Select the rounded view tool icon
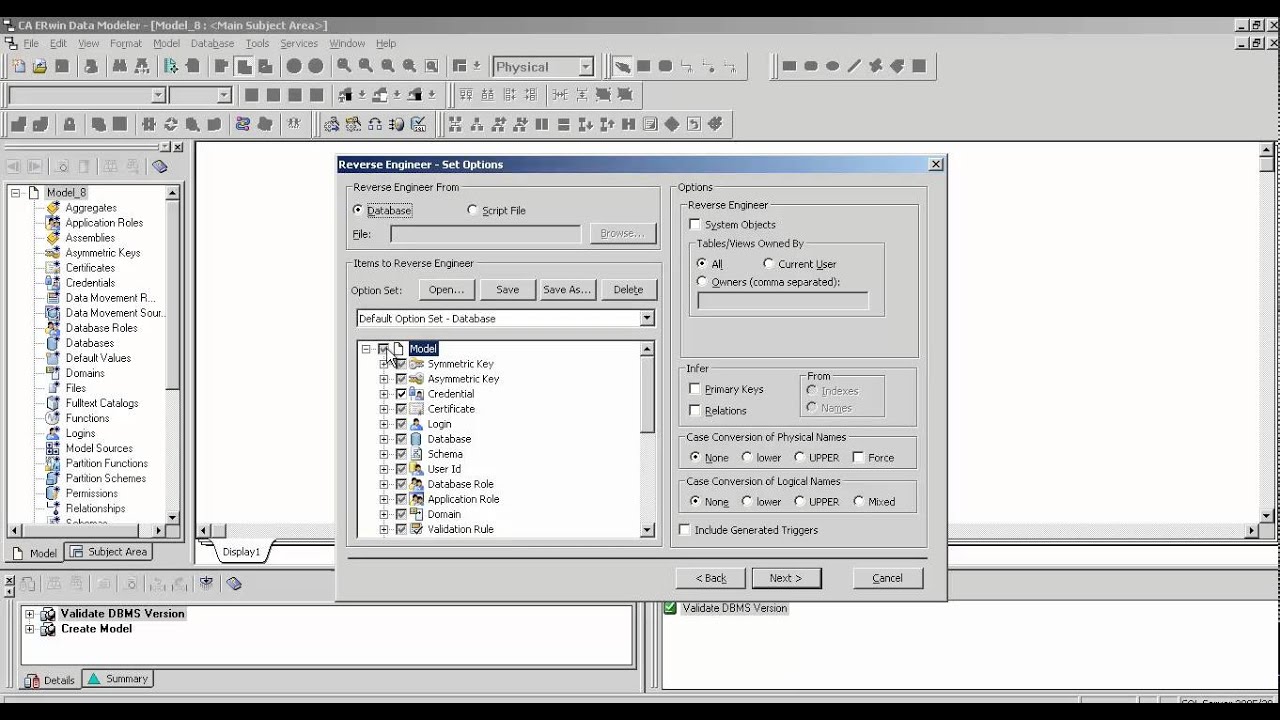Viewport: 1280px width, 720px height. (x=666, y=66)
